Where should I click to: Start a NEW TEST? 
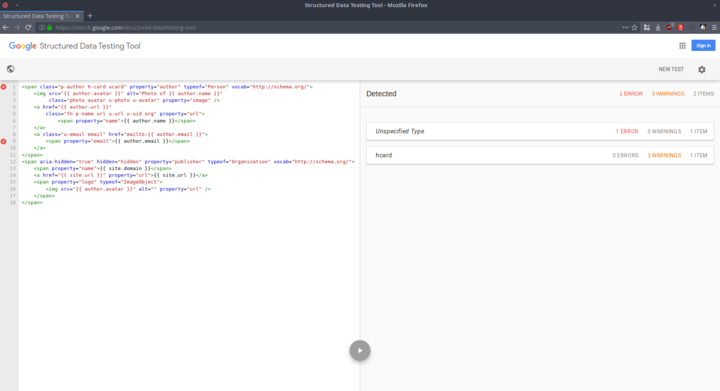671,69
